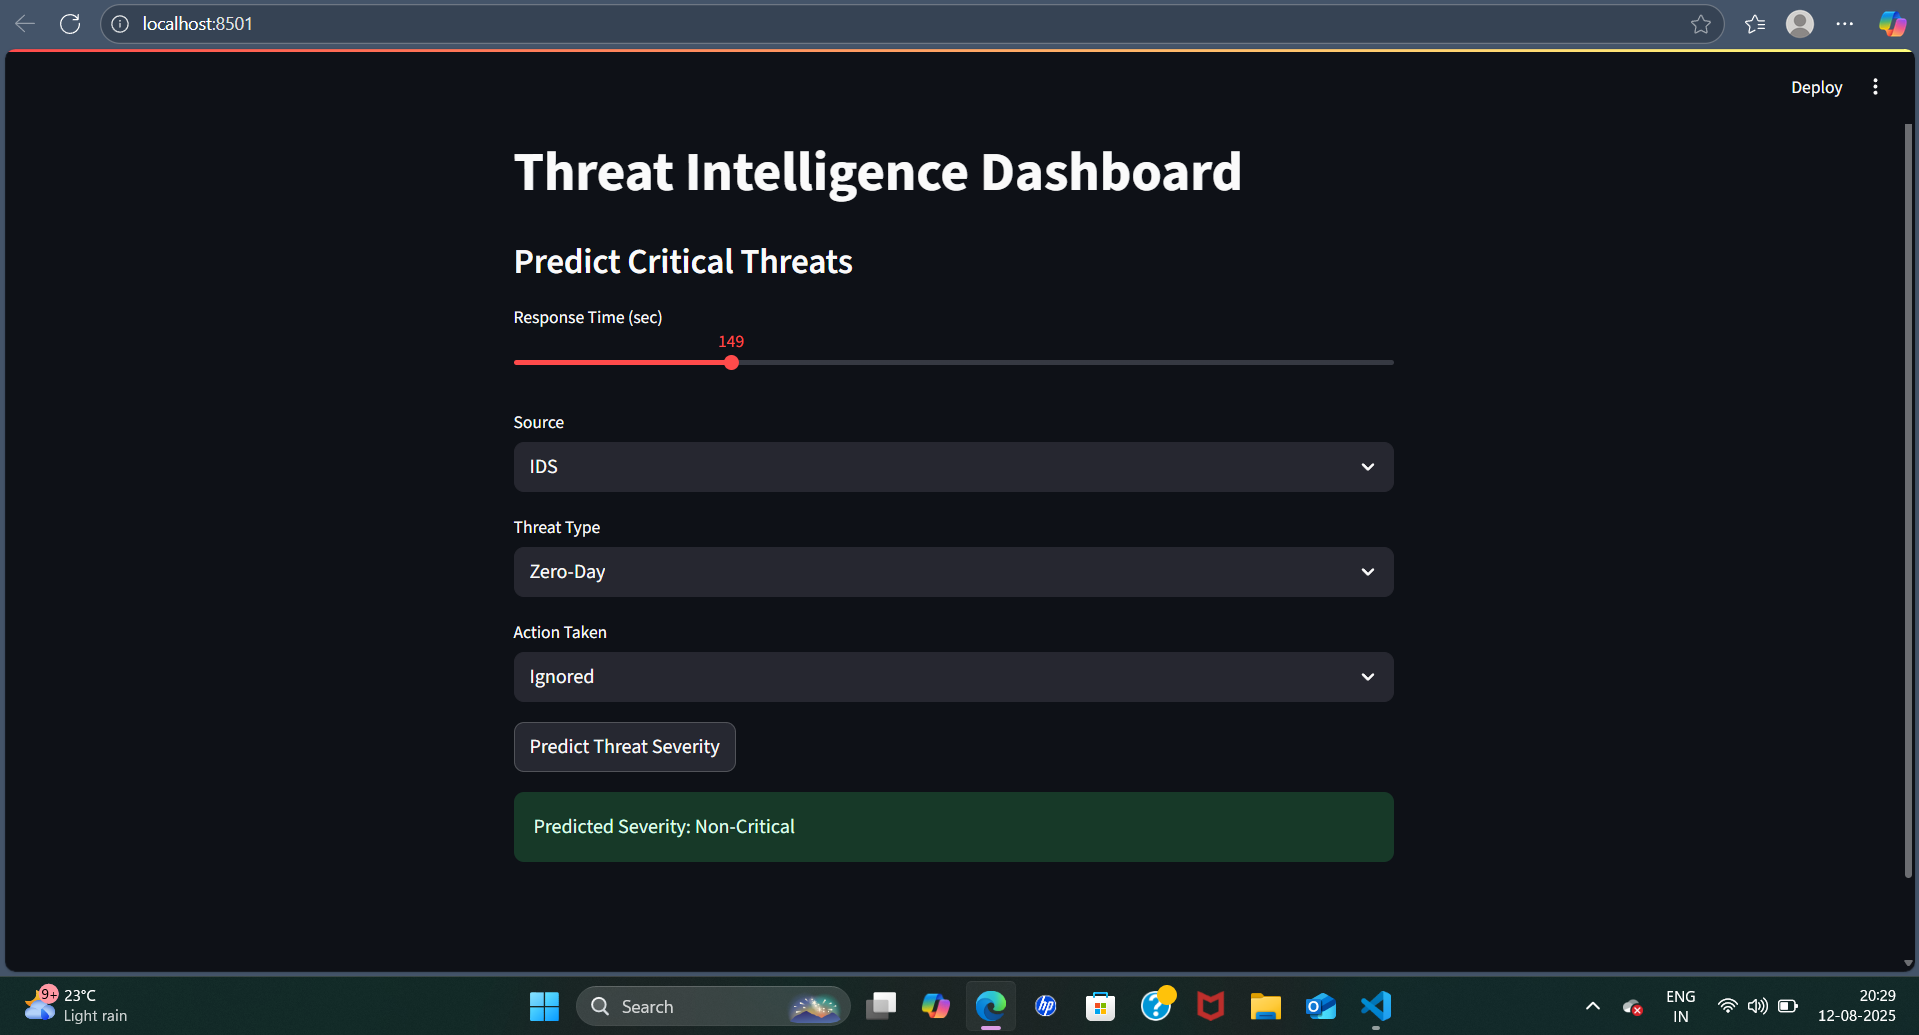The height and width of the screenshot is (1035, 1919).
Task: Open the Copilot sidebar icon
Action: pyautogui.click(x=1892, y=24)
